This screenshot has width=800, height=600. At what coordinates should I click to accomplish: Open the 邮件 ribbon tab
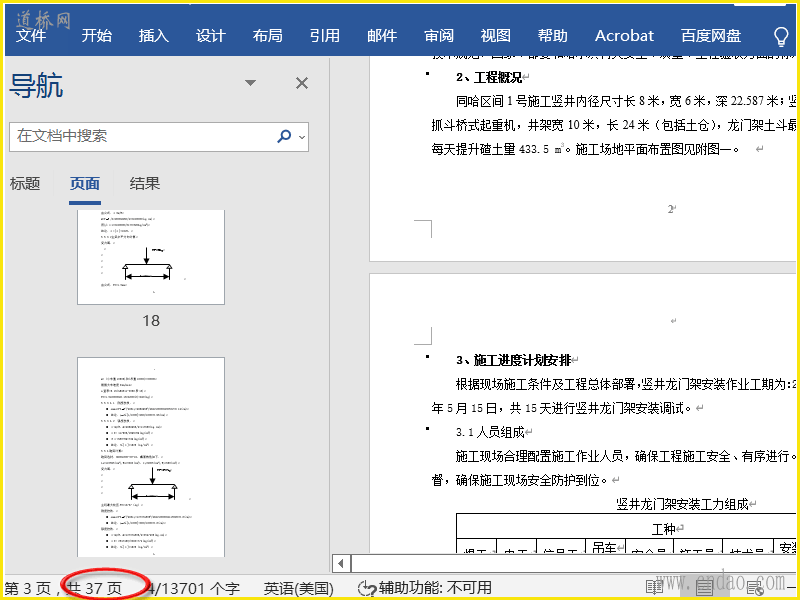382,35
